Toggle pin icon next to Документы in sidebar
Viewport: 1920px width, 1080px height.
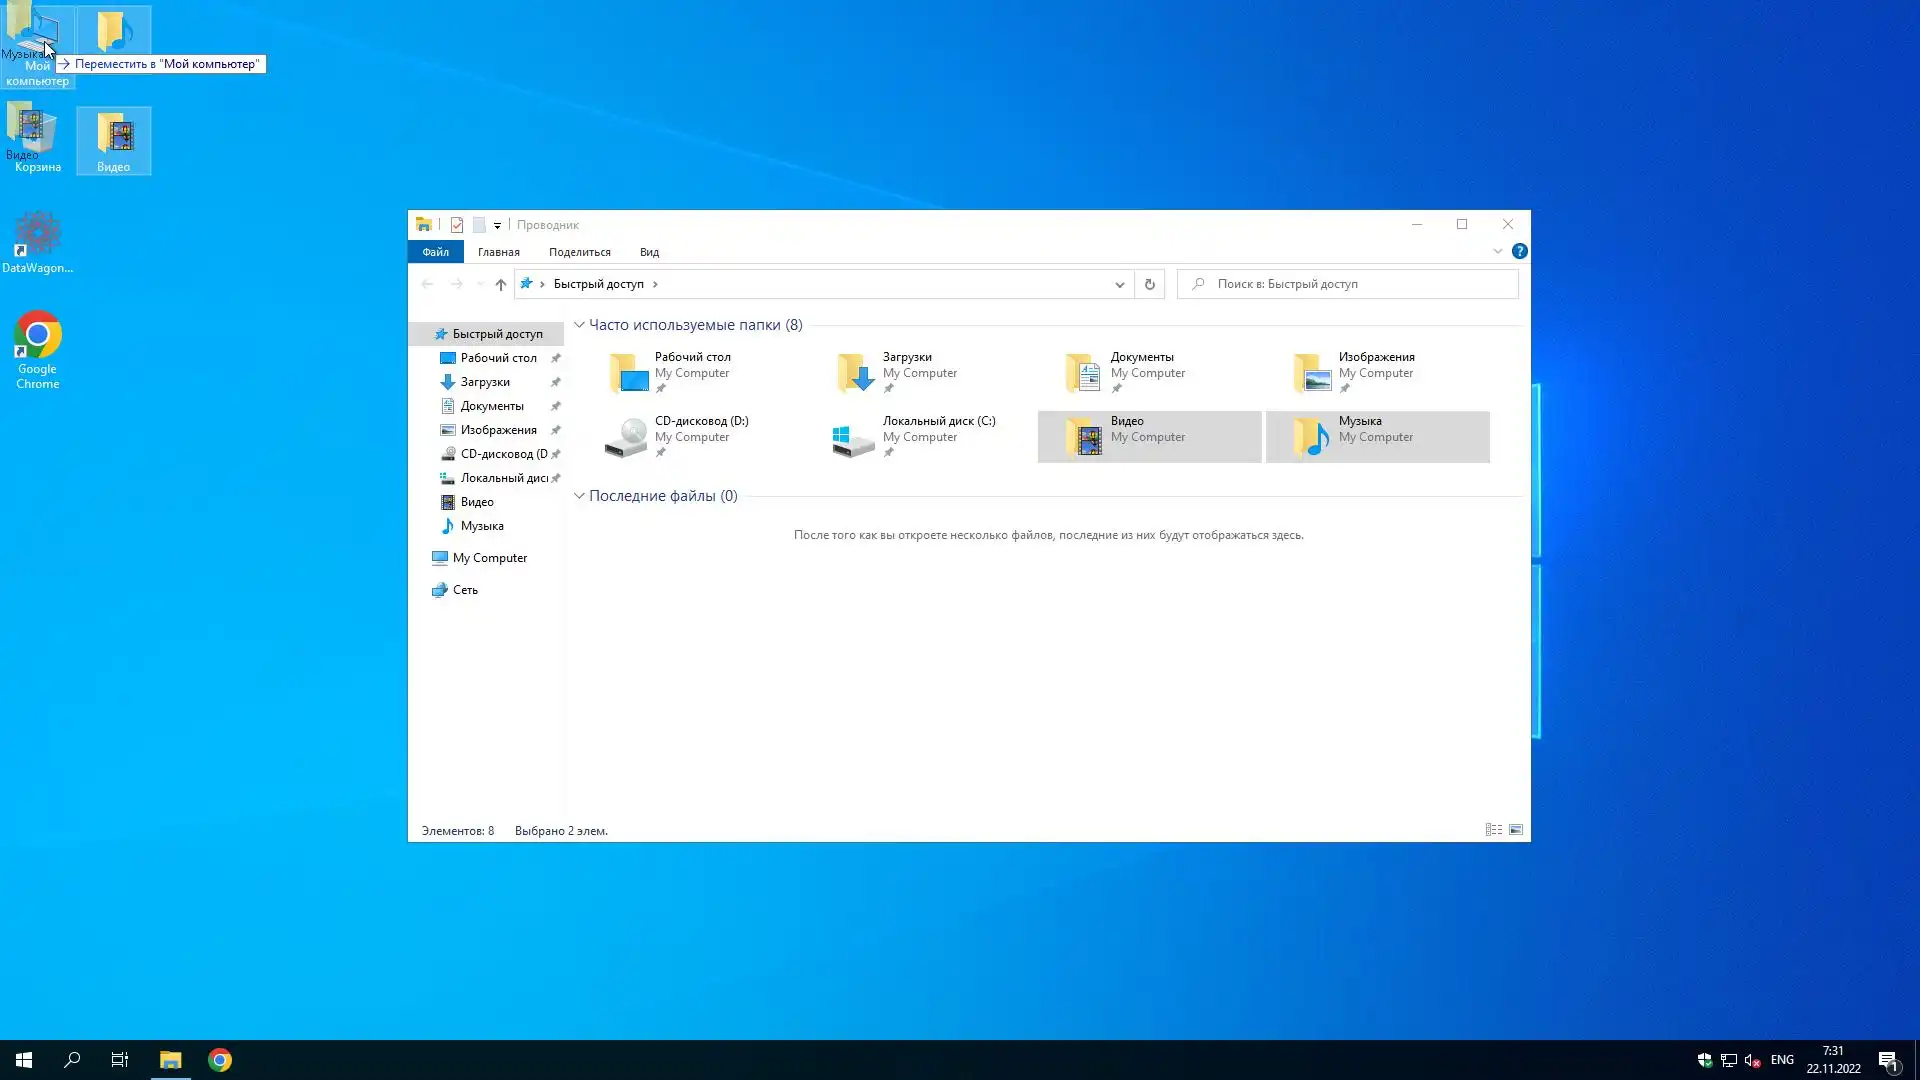[556, 406]
